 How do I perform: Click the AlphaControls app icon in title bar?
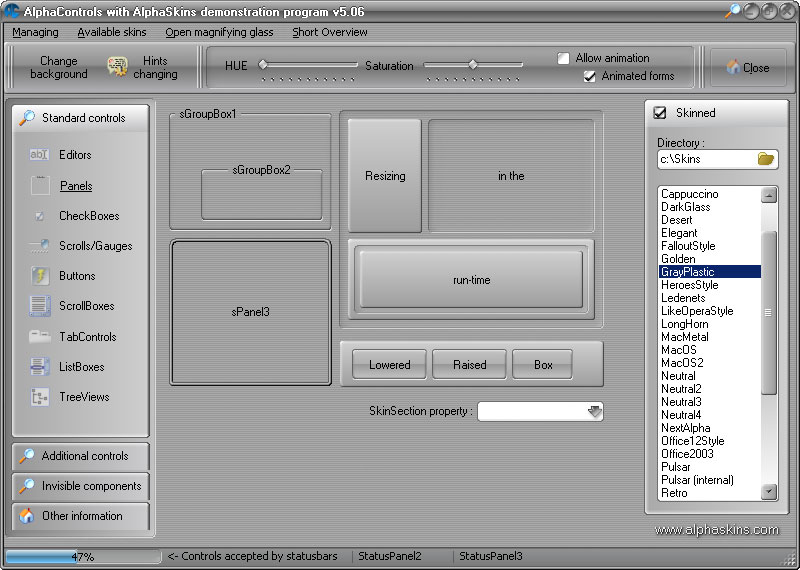[11, 11]
